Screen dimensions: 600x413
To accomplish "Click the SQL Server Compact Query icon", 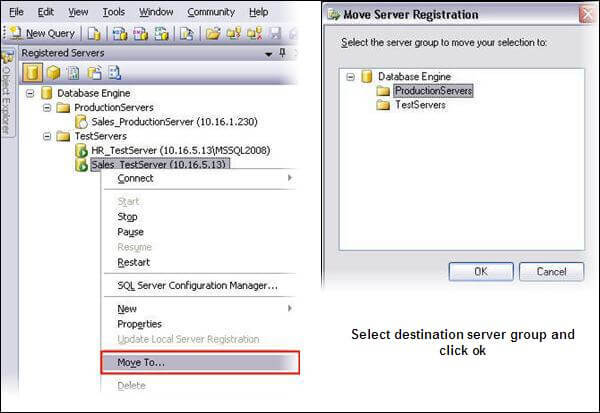I will tap(187, 34).
